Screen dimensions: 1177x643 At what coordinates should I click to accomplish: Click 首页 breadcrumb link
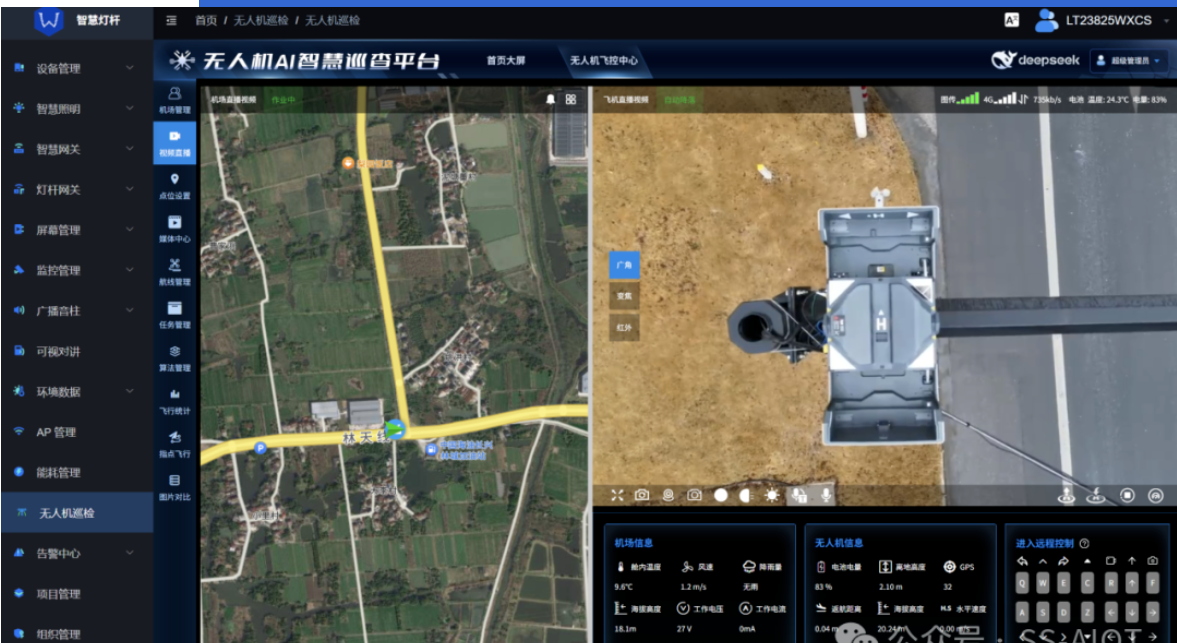pyautogui.click(x=206, y=20)
